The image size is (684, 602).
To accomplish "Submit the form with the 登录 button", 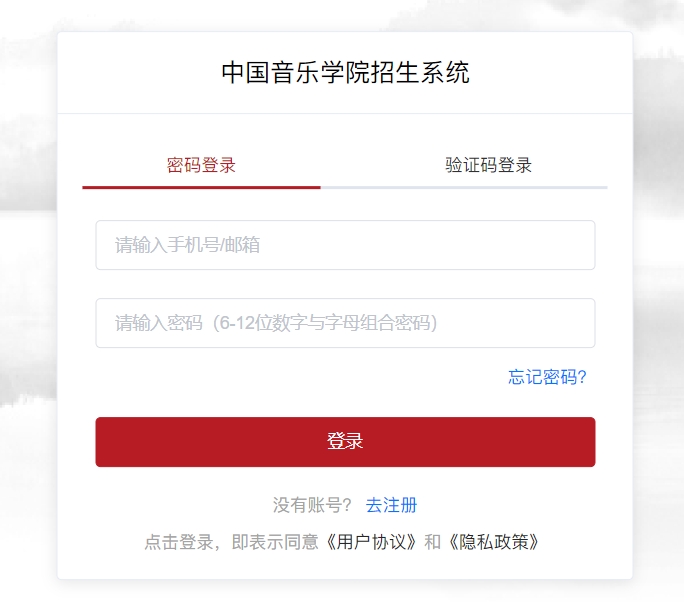I will 345,442.
